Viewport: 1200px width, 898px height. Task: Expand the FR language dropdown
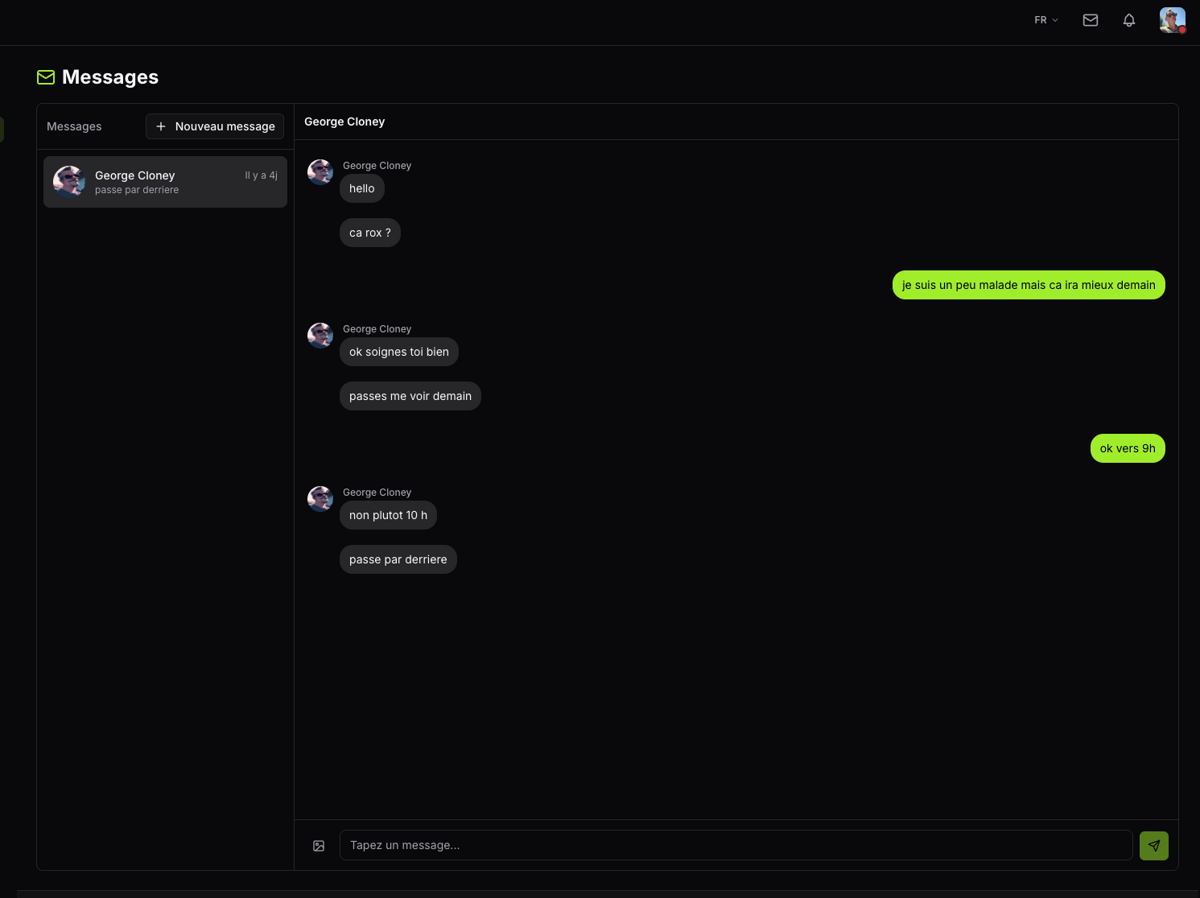point(1046,20)
